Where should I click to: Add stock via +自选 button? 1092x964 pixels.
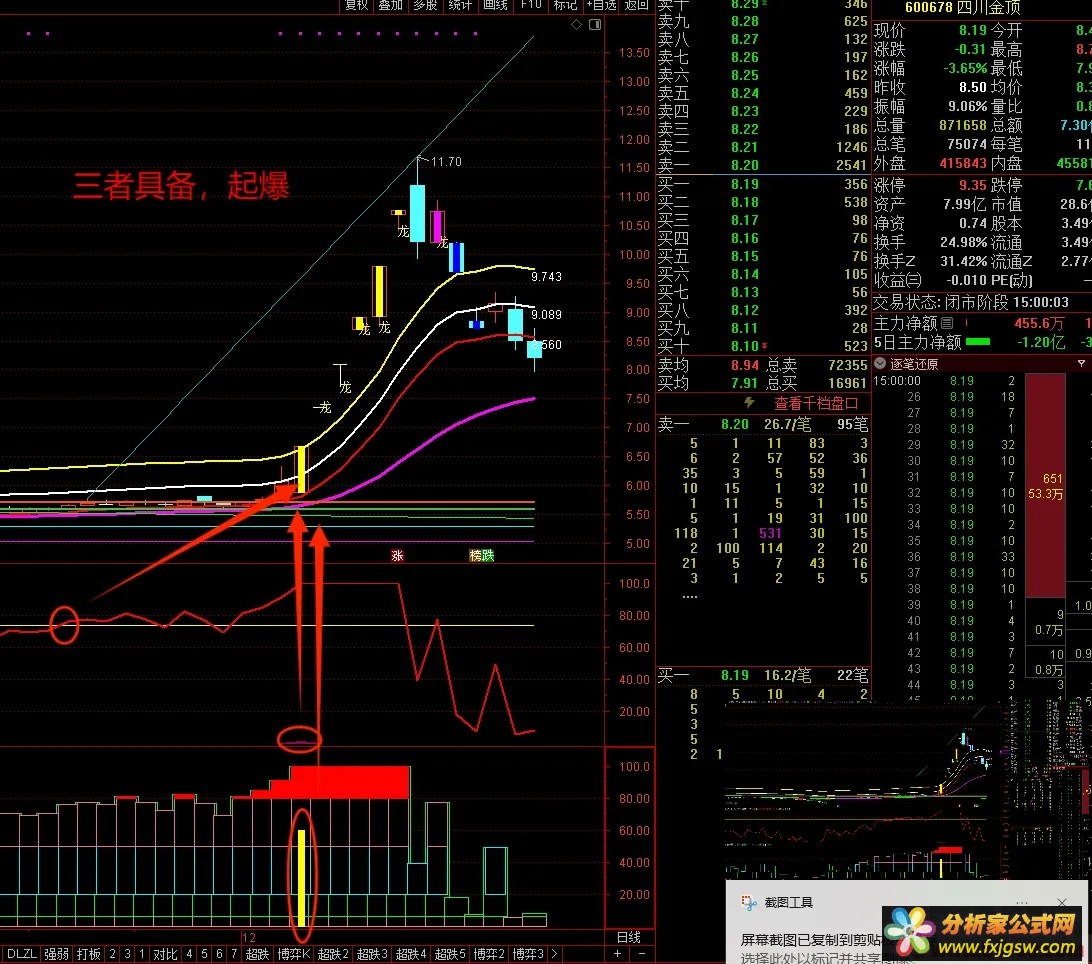(601, 6)
